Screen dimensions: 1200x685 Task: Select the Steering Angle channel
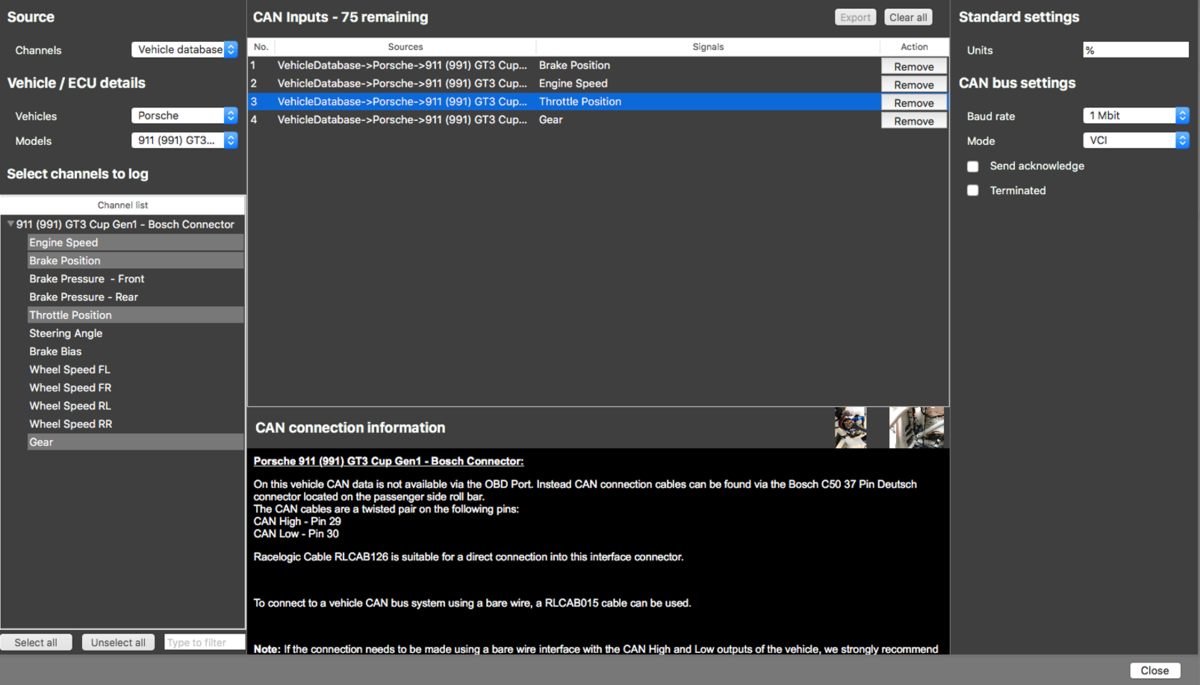coord(135,333)
